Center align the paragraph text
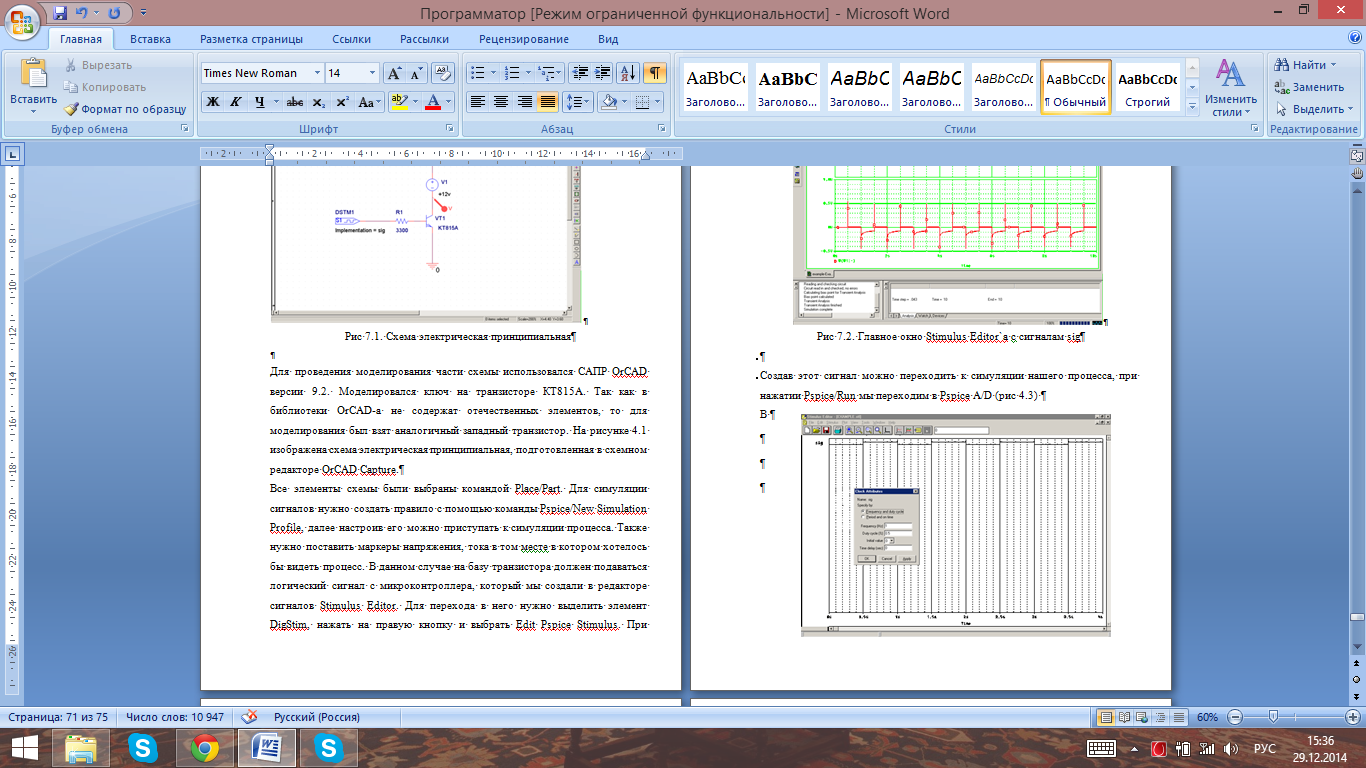The height and width of the screenshot is (768, 1366). coord(501,102)
